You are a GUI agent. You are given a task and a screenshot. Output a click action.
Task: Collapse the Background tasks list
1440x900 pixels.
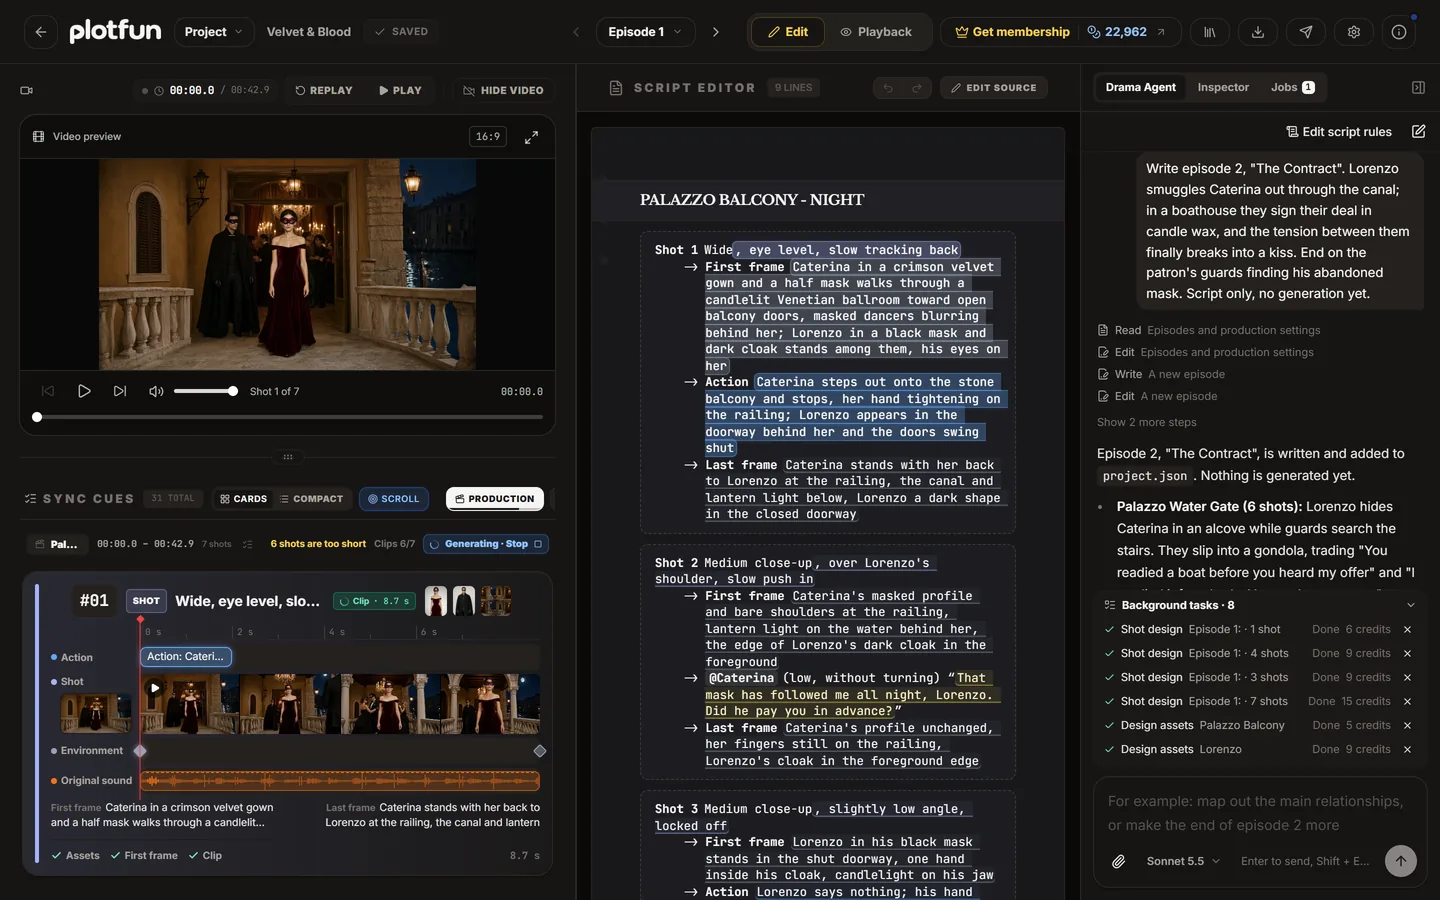coord(1411,605)
